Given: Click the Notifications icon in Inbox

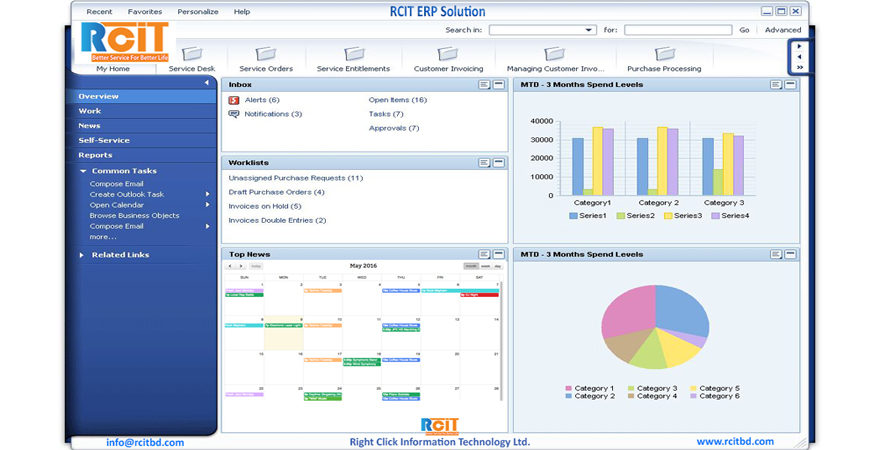Looking at the screenshot, I should tap(234, 114).
